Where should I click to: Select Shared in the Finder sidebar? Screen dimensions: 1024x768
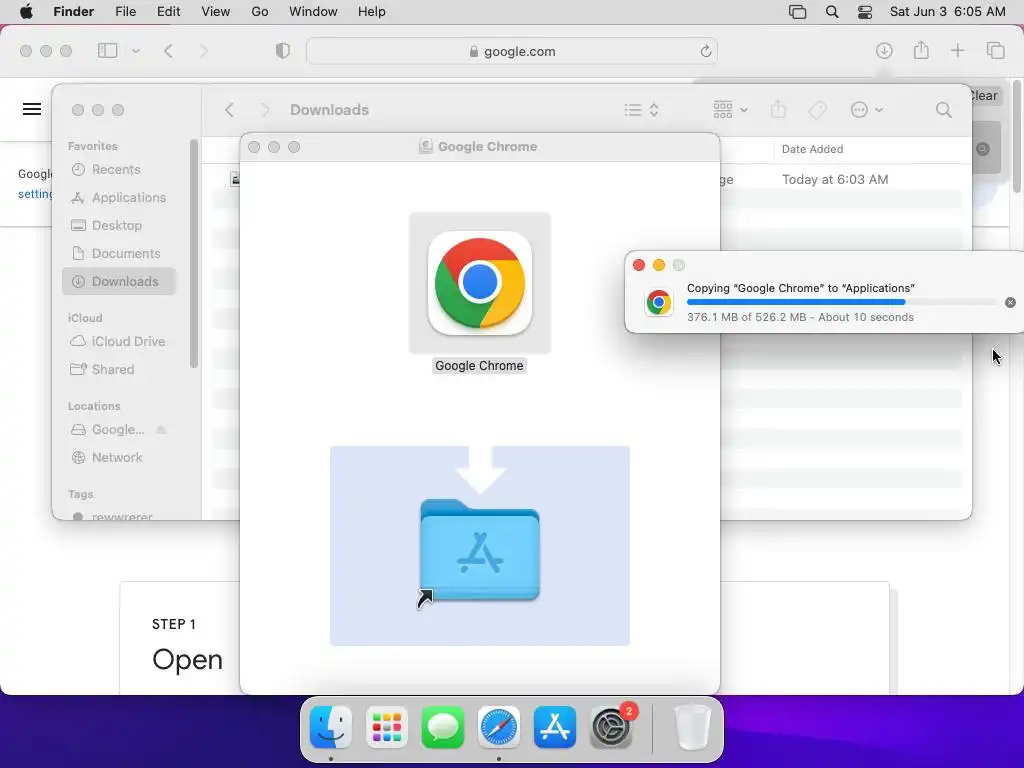click(119, 370)
